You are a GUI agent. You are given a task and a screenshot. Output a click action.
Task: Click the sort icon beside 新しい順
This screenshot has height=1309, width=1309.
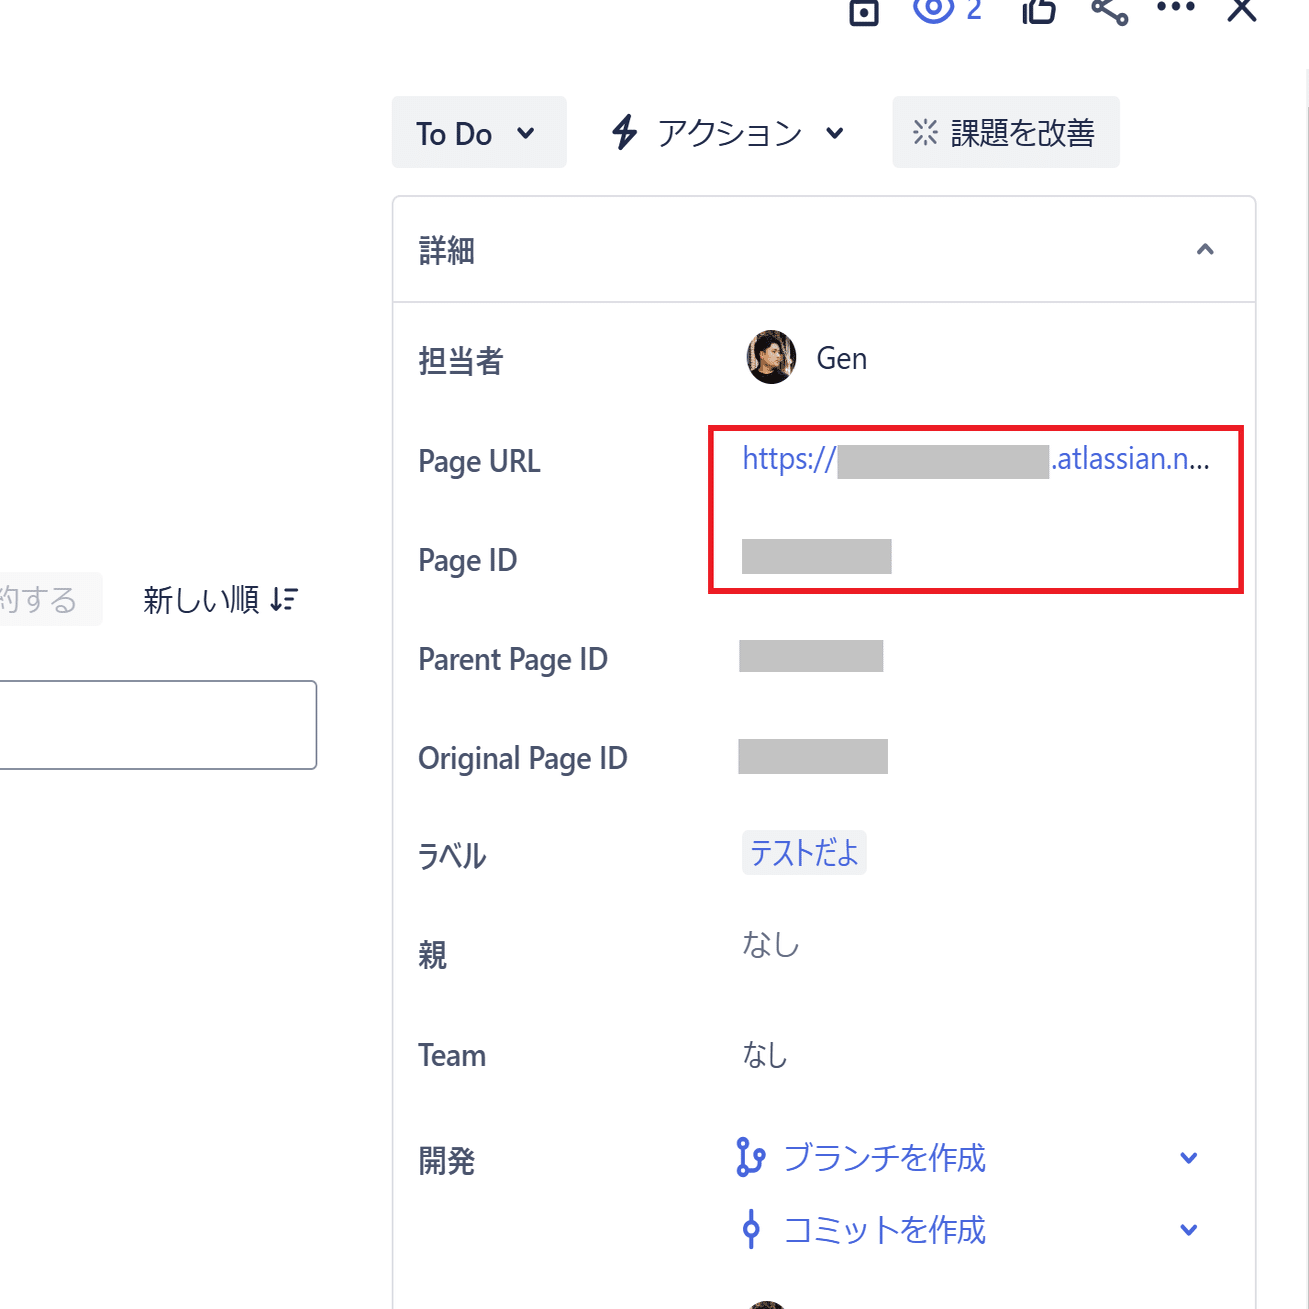[x=283, y=597]
